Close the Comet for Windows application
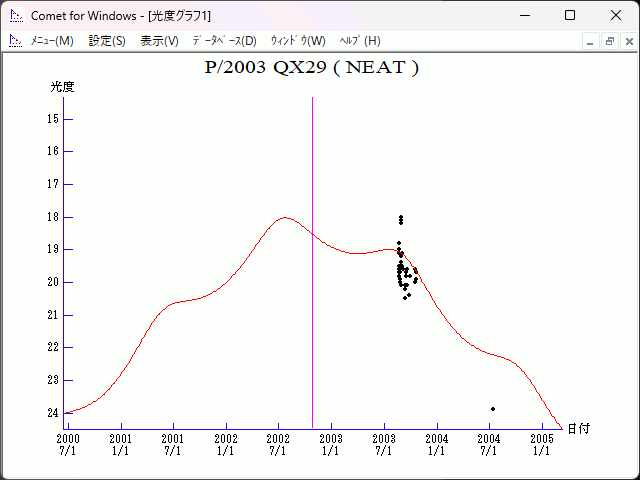Viewport: 640px width, 480px height. (615, 16)
